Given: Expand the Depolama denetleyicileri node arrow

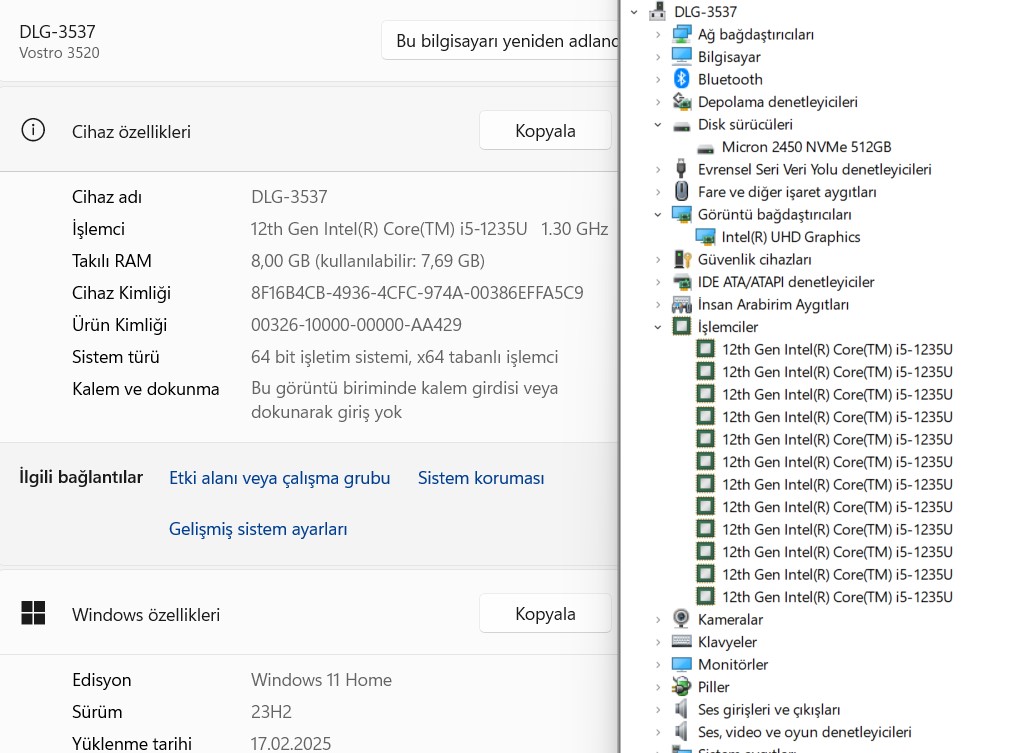Looking at the screenshot, I should (658, 102).
